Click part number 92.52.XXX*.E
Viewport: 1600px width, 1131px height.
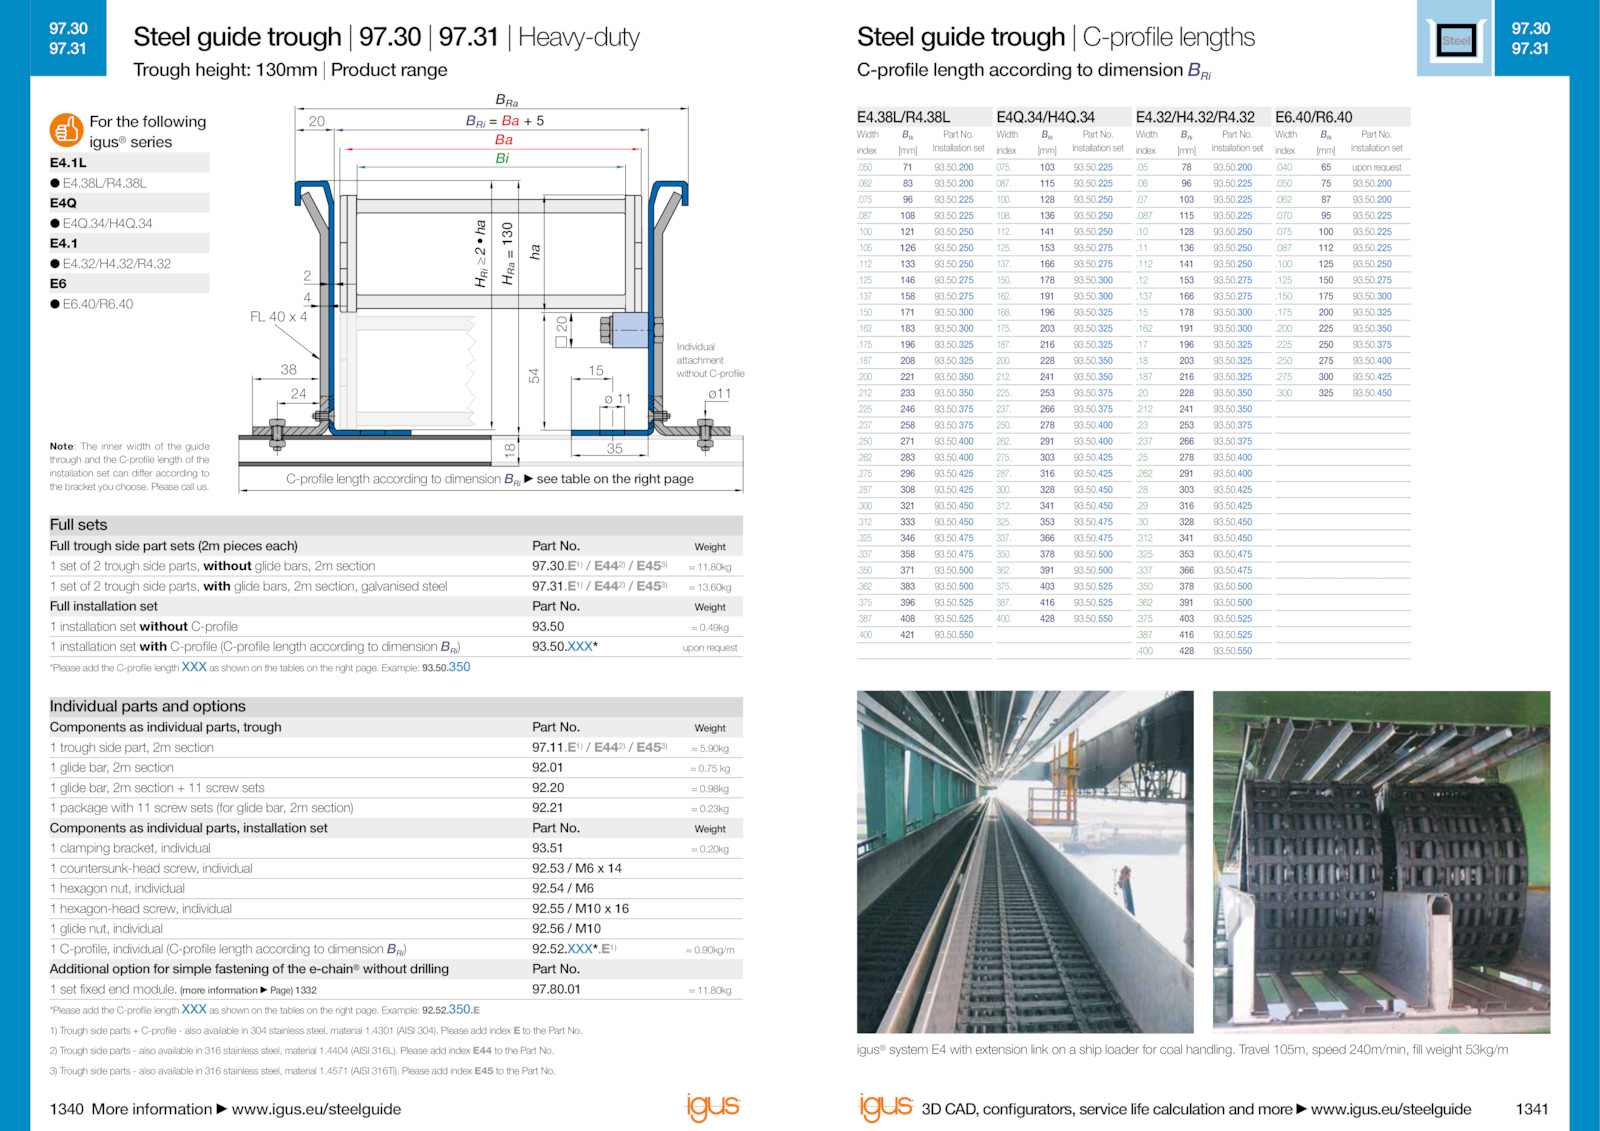(x=574, y=949)
